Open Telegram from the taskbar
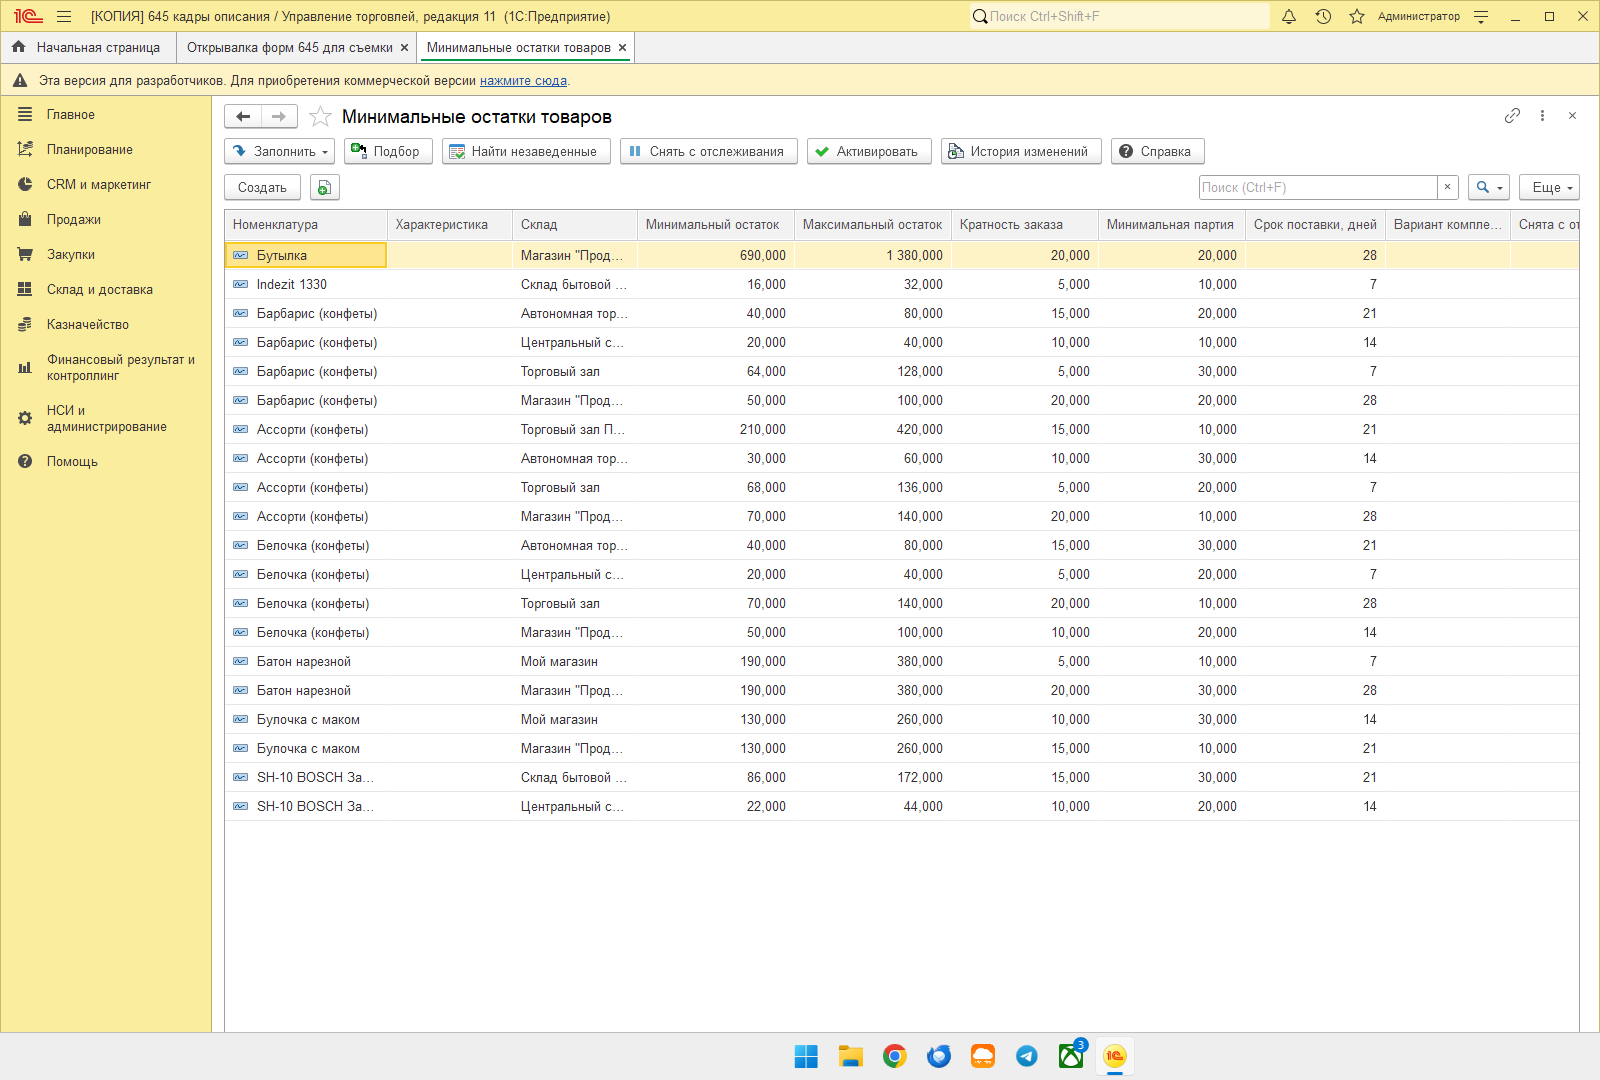1600x1080 pixels. pos(1027,1056)
